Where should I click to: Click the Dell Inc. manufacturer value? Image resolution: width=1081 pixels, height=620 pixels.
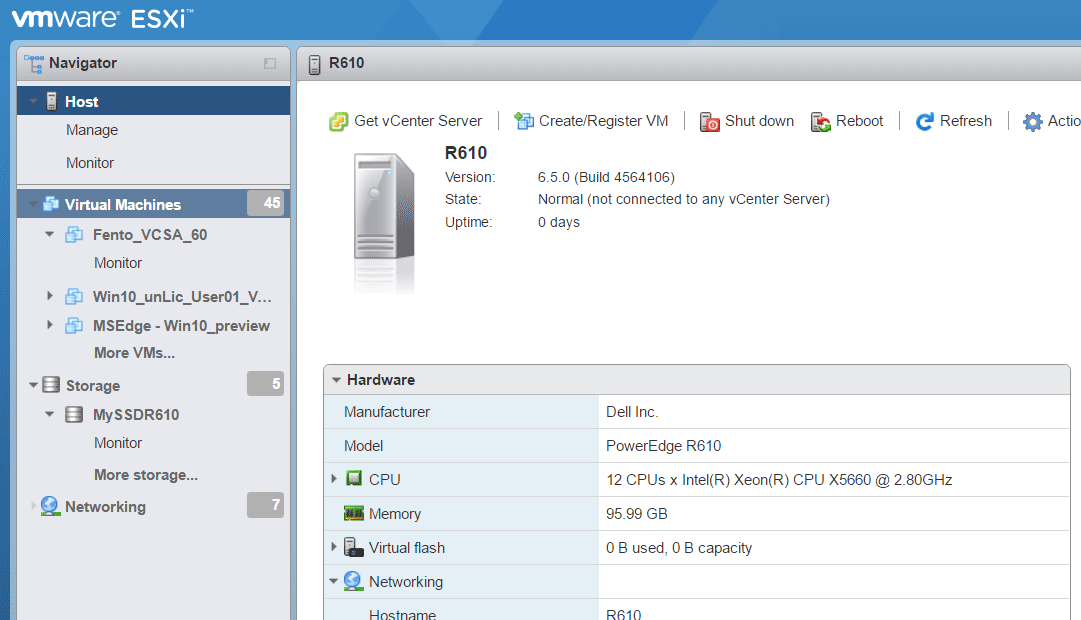click(x=632, y=412)
